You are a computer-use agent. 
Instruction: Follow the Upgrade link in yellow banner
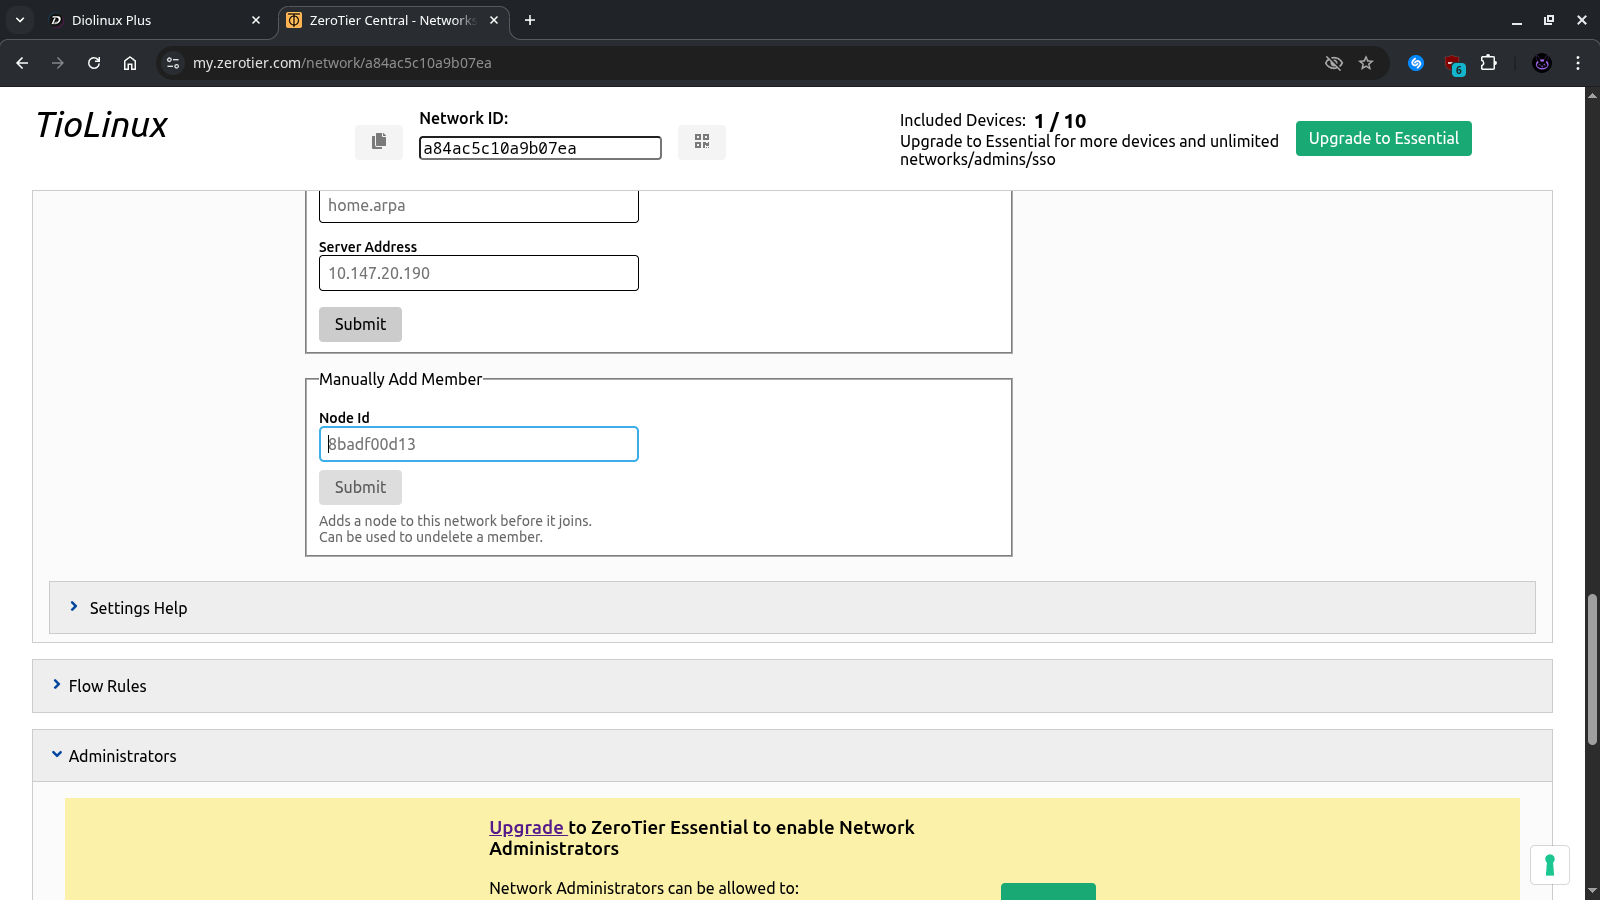point(526,828)
